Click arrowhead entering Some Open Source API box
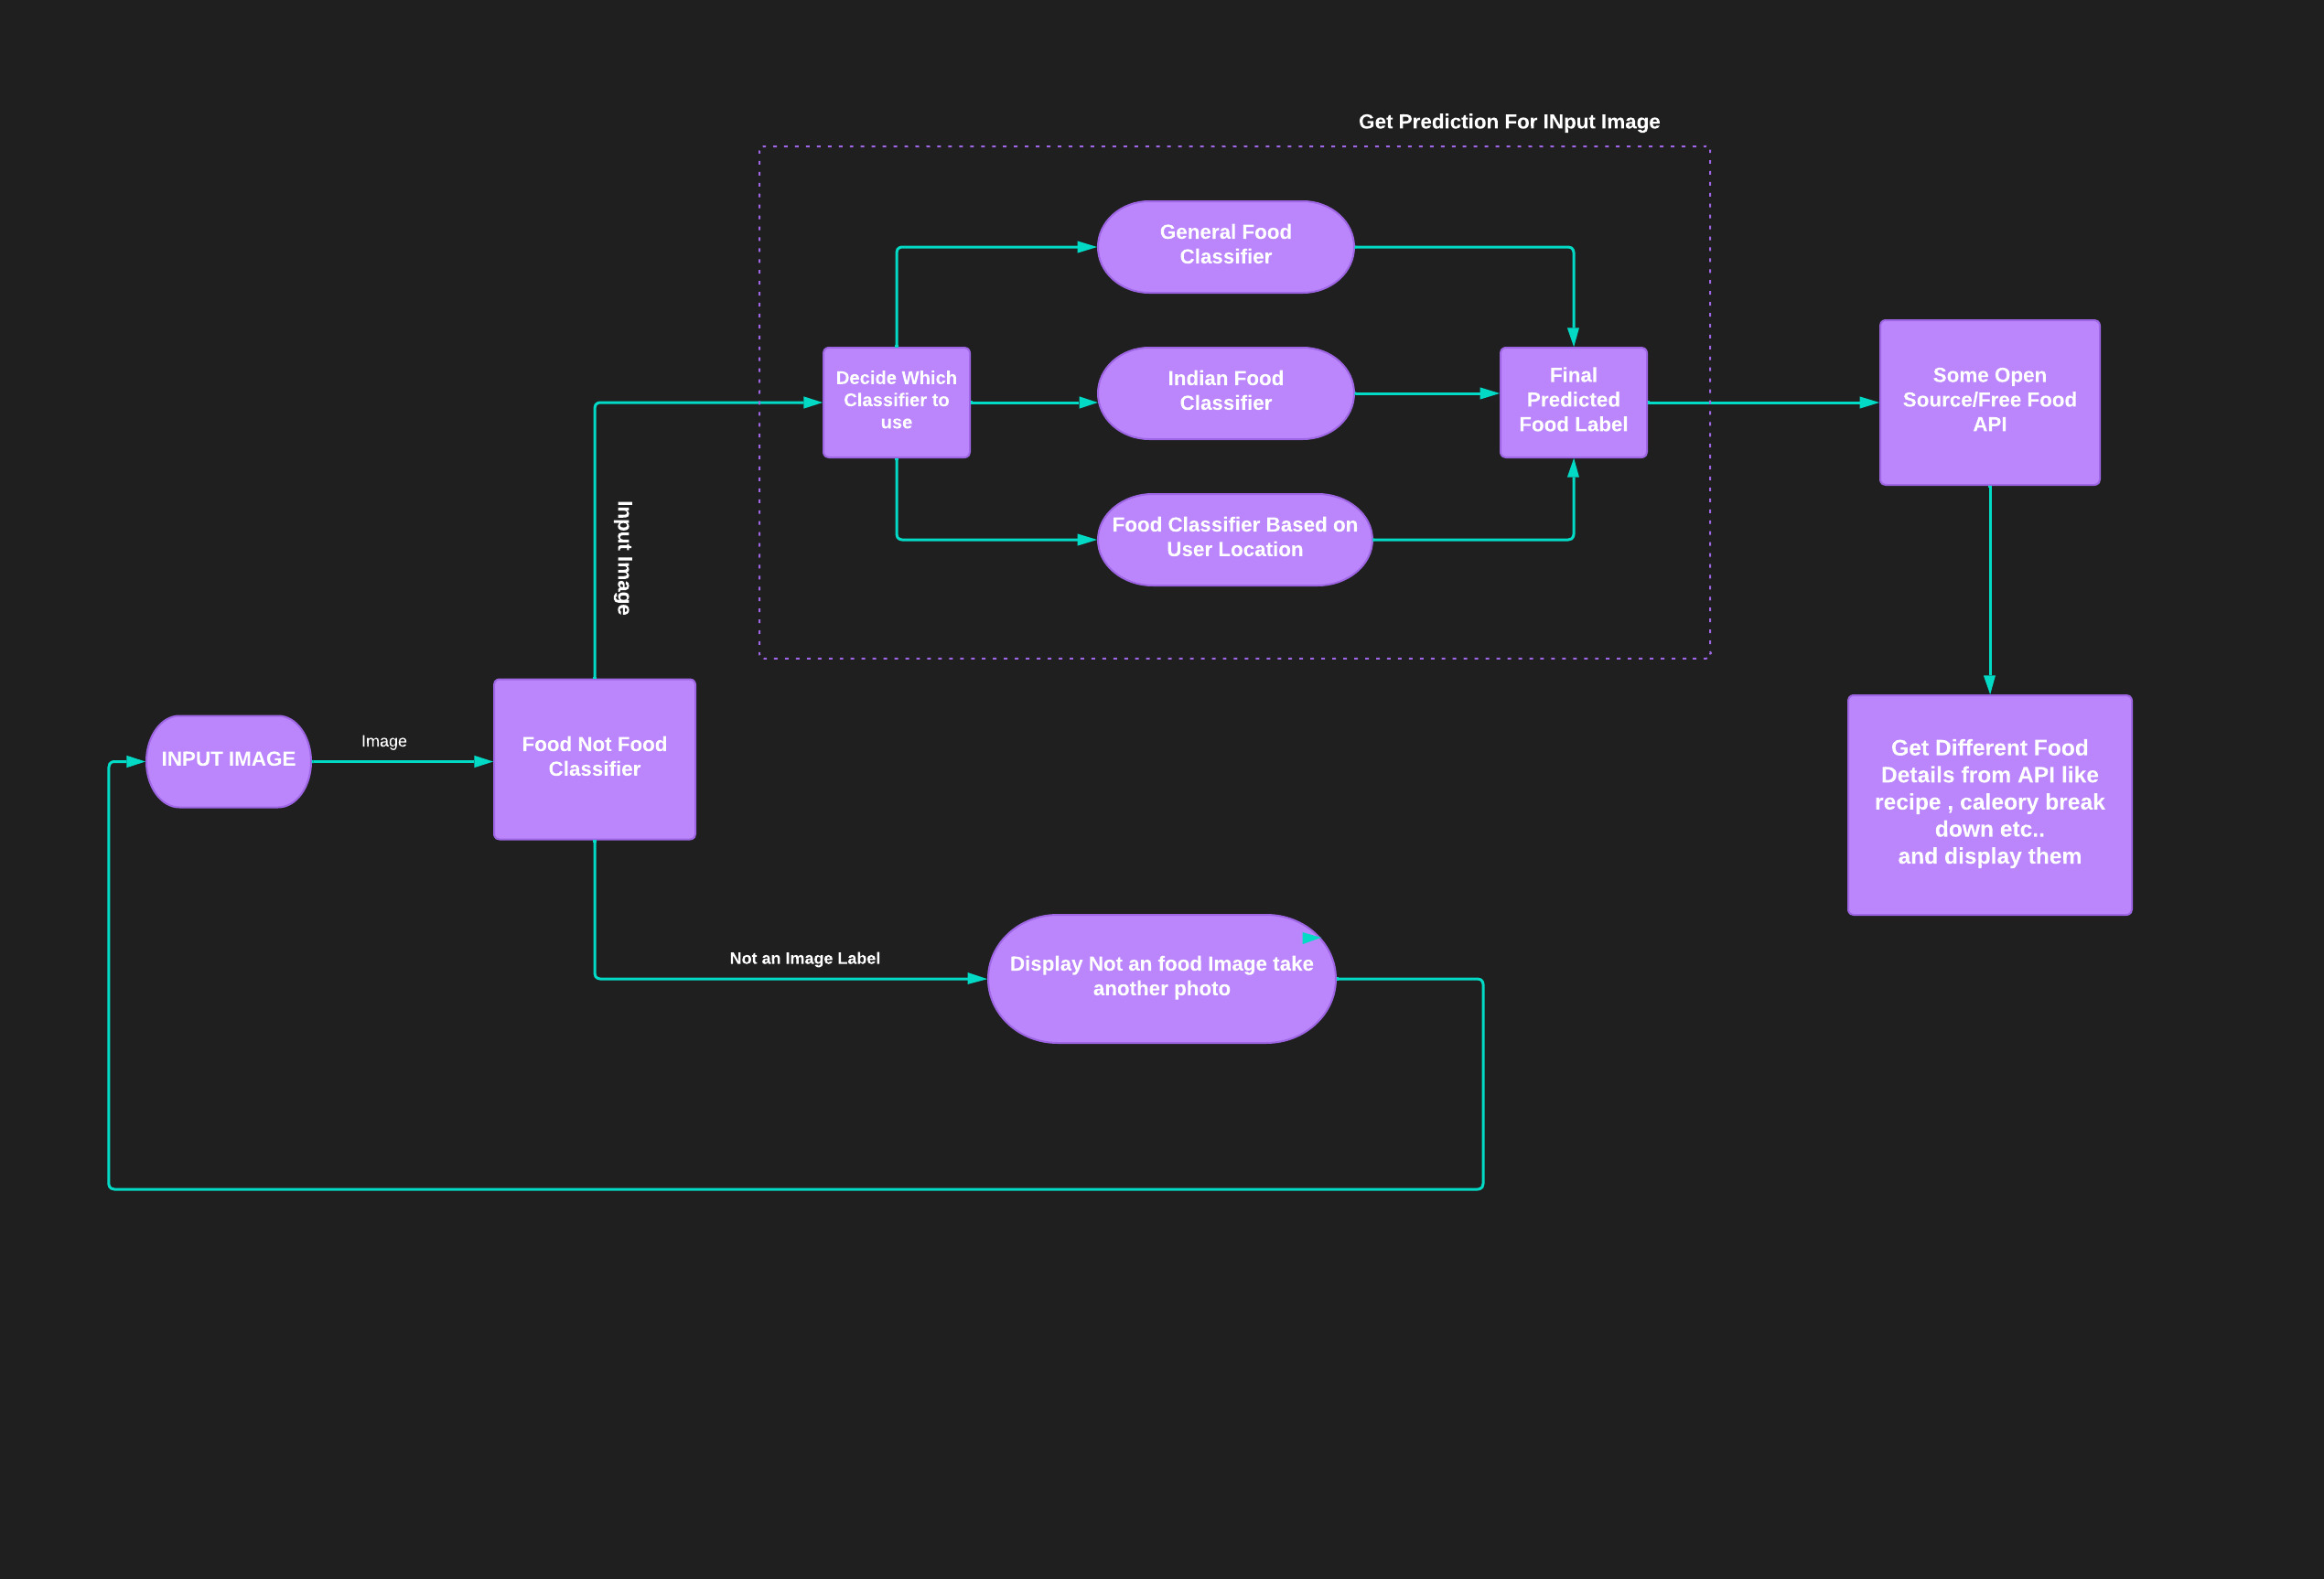 pyautogui.click(x=1868, y=403)
